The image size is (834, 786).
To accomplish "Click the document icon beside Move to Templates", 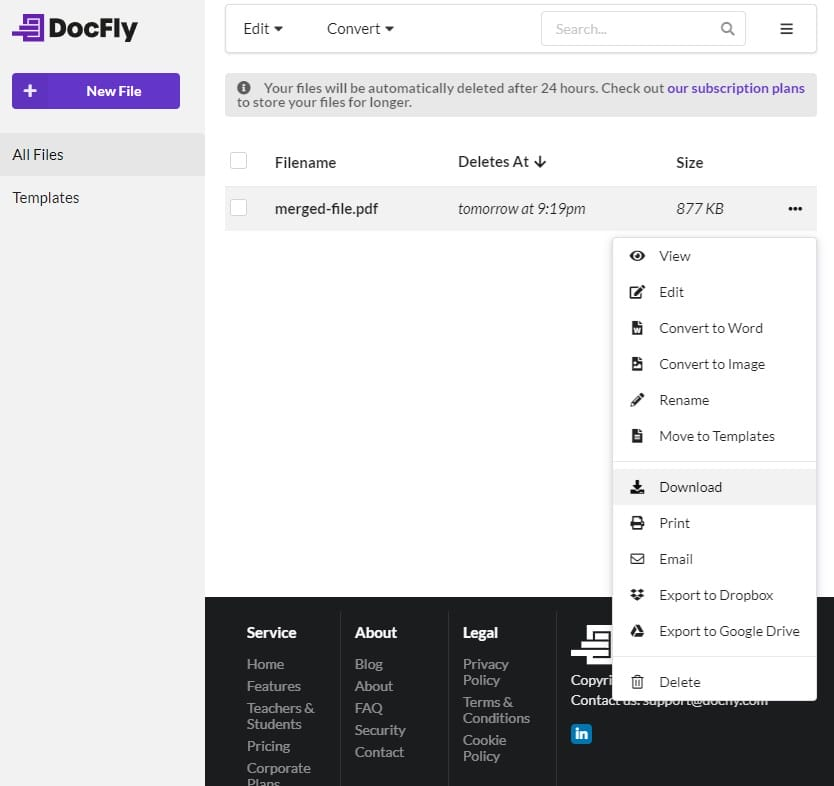I will pyautogui.click(x=637, y=436).
